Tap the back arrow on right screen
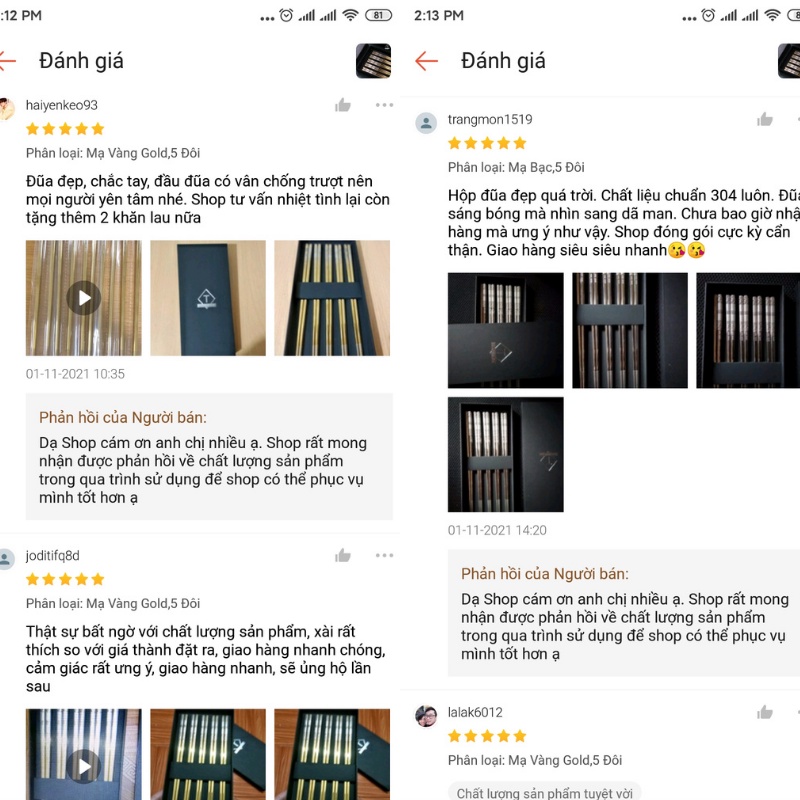The width and height of the screenshot is (800, 800). point(427,61)
